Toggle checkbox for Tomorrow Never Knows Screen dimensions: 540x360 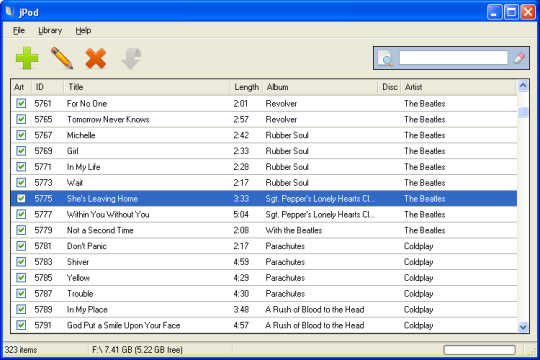tap(21, 119)
